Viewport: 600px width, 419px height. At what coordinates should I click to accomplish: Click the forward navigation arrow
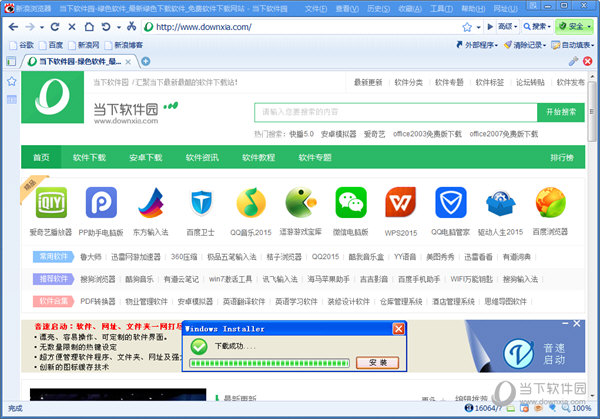pos(30,27)
